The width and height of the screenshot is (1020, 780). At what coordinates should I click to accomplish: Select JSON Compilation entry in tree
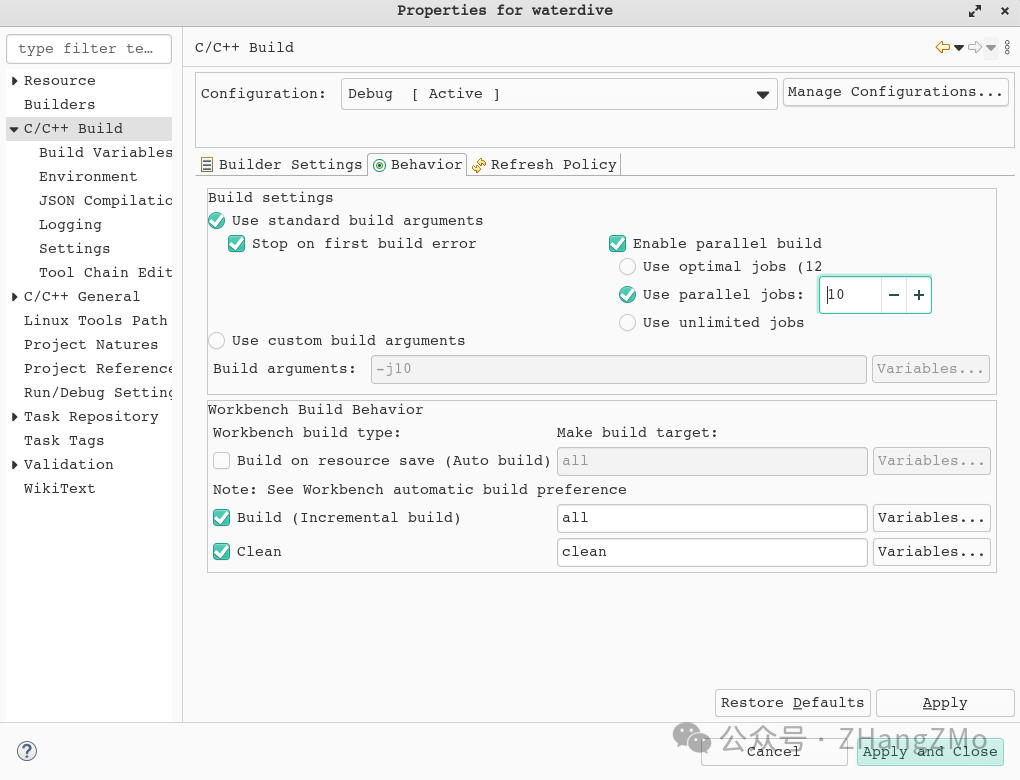[x=105, y=201]
